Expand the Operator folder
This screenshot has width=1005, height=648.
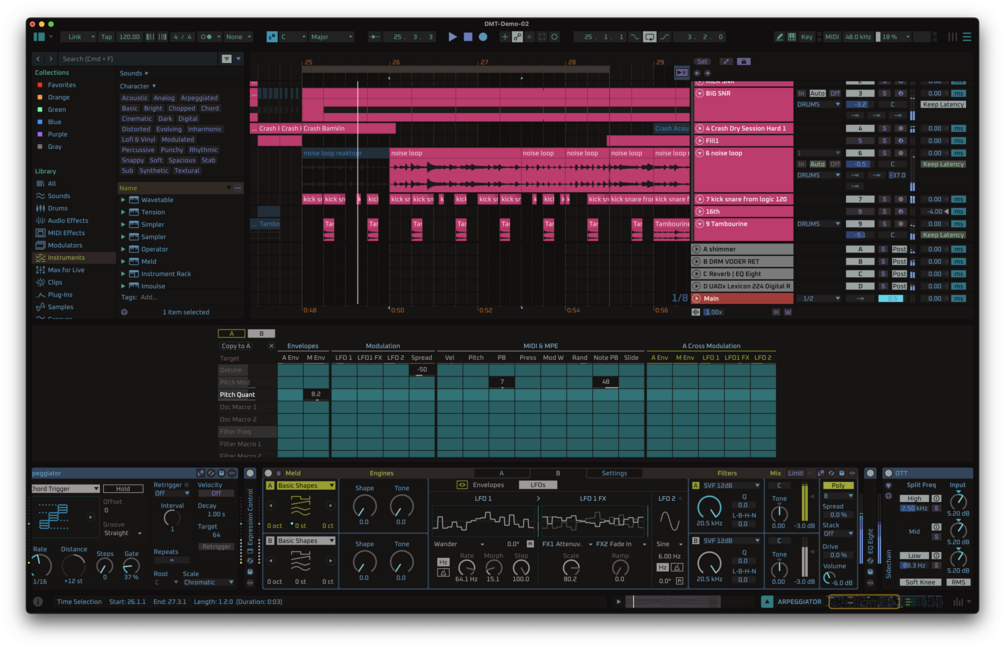[x=123, y=249]
